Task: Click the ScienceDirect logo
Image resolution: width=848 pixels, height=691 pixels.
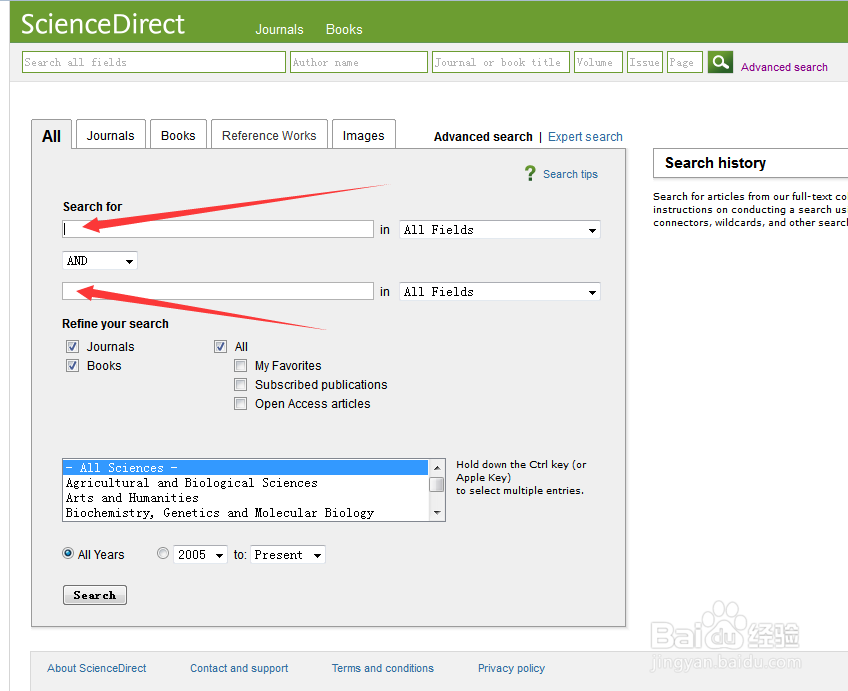Action: (x=103, y=24)
